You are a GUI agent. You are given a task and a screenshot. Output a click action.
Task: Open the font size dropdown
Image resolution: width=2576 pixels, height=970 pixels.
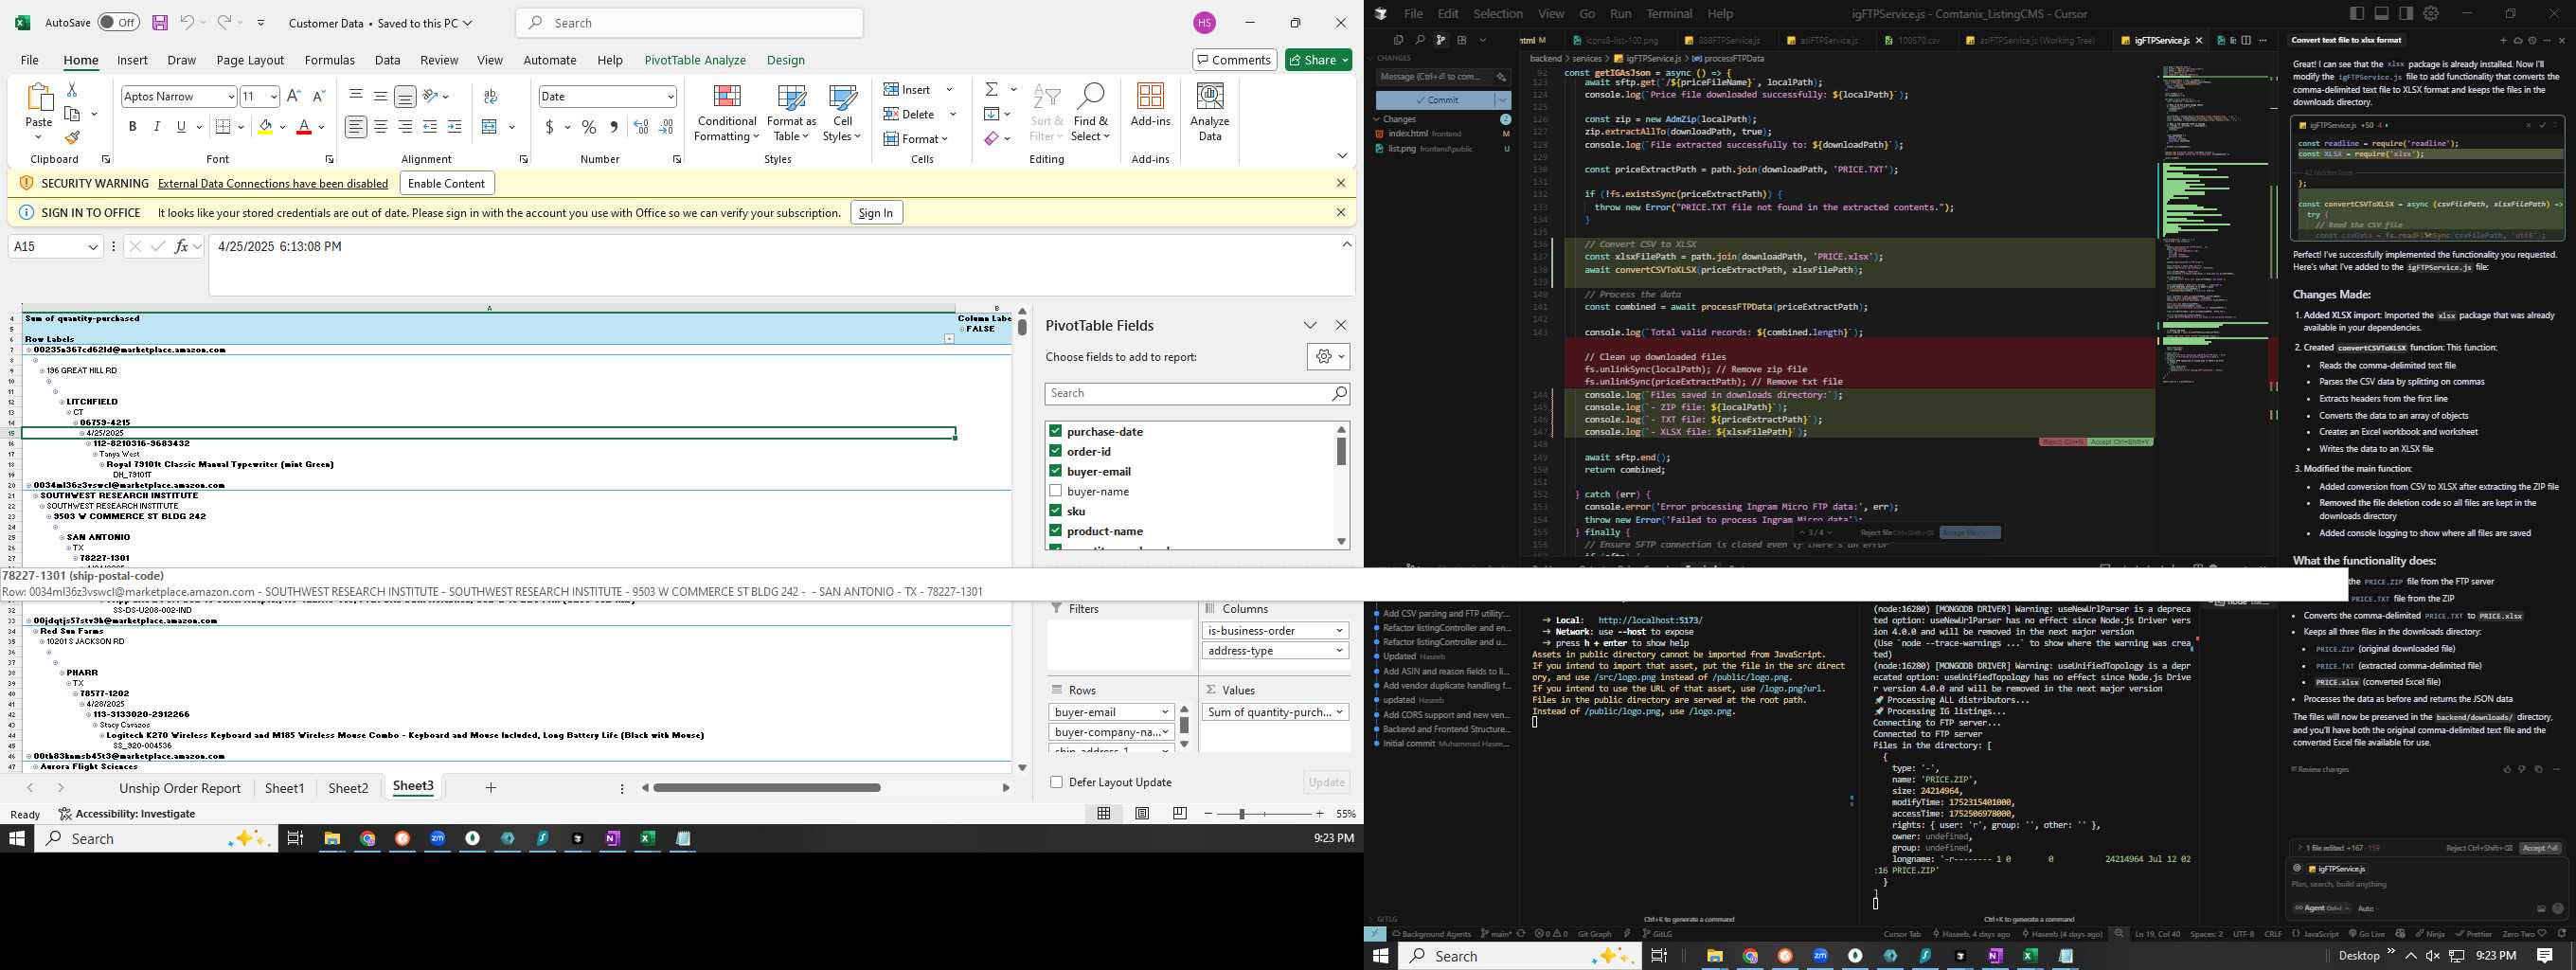point(273,96)
